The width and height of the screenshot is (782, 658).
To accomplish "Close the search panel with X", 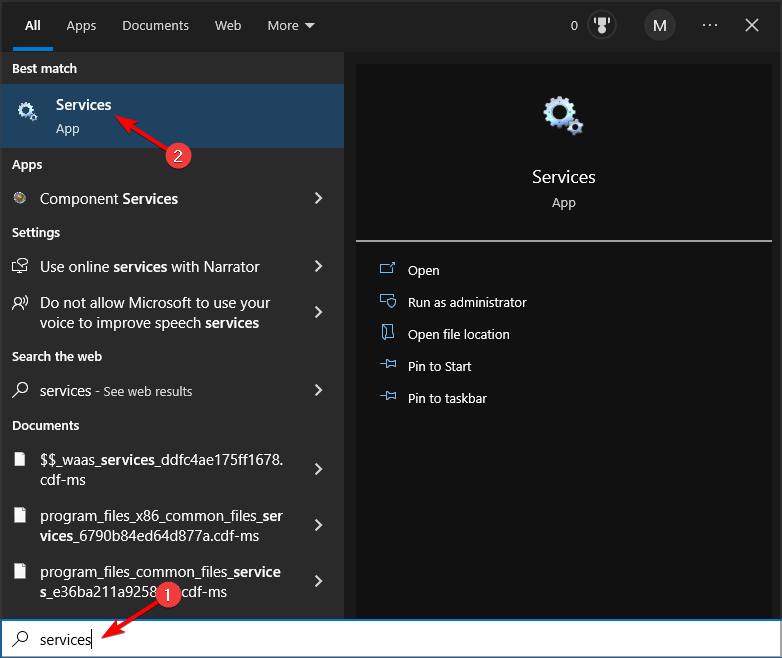I will [x=752, y=25].
